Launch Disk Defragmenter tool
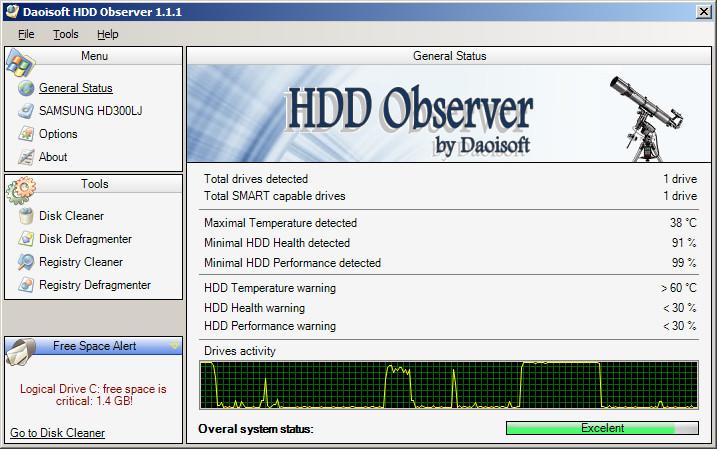Screen dimensions: 717x449 coord(86,239)
